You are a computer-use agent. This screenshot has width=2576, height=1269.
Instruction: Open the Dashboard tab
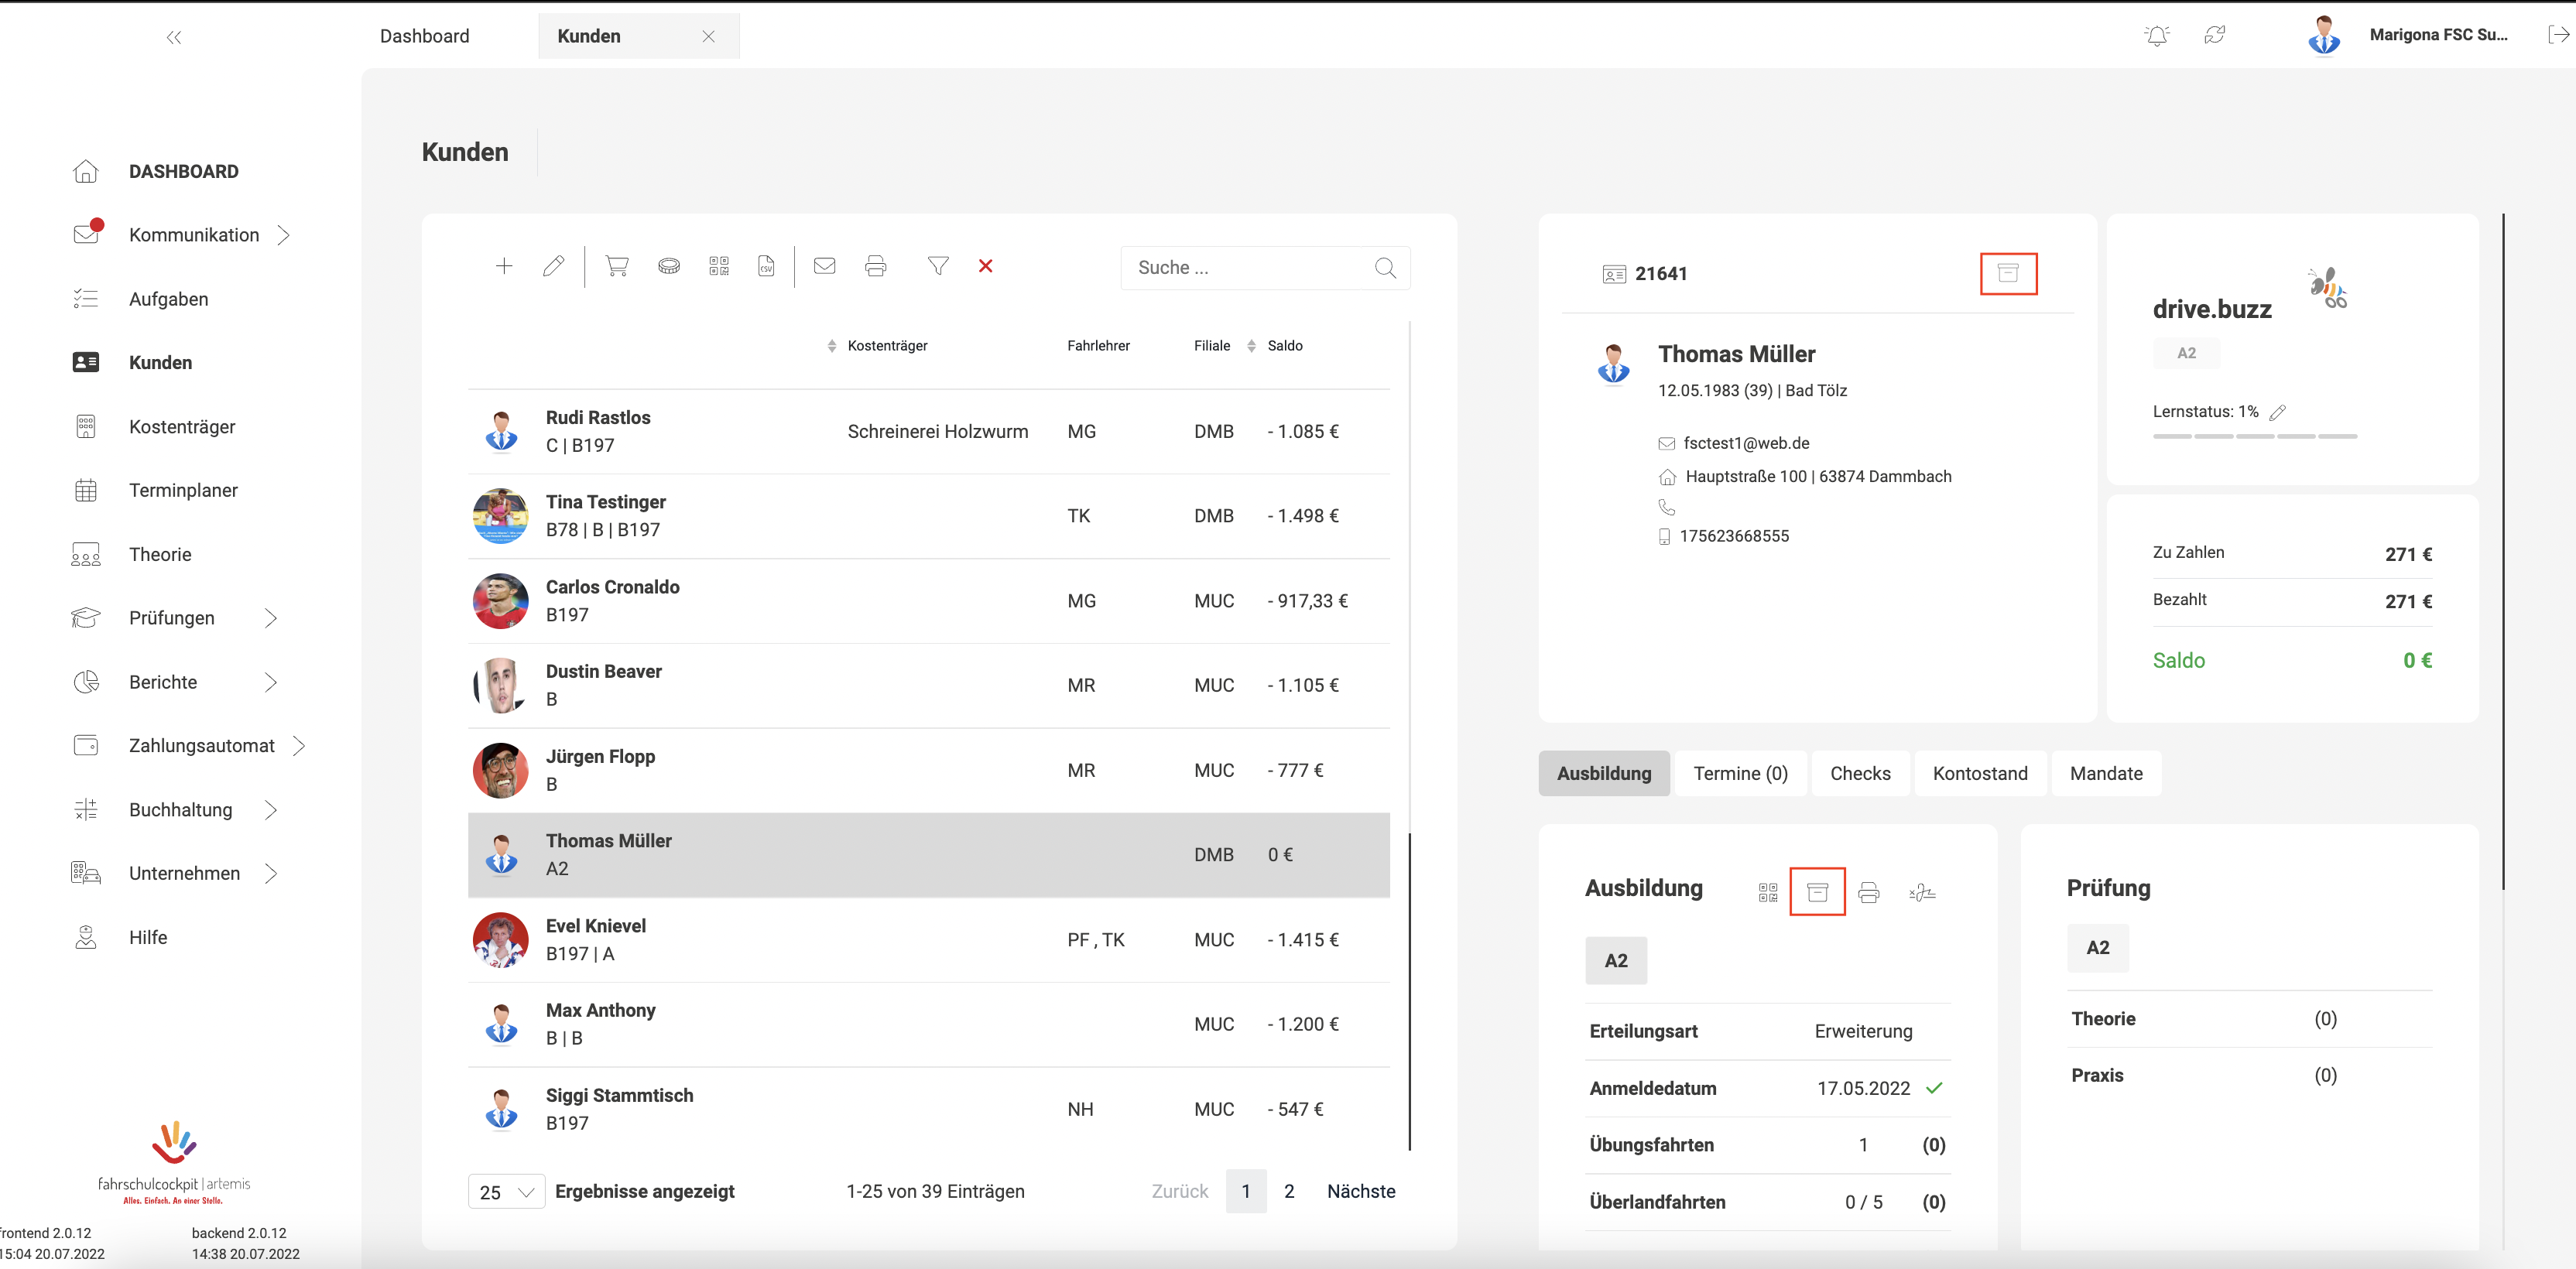(x=424, y=36)
